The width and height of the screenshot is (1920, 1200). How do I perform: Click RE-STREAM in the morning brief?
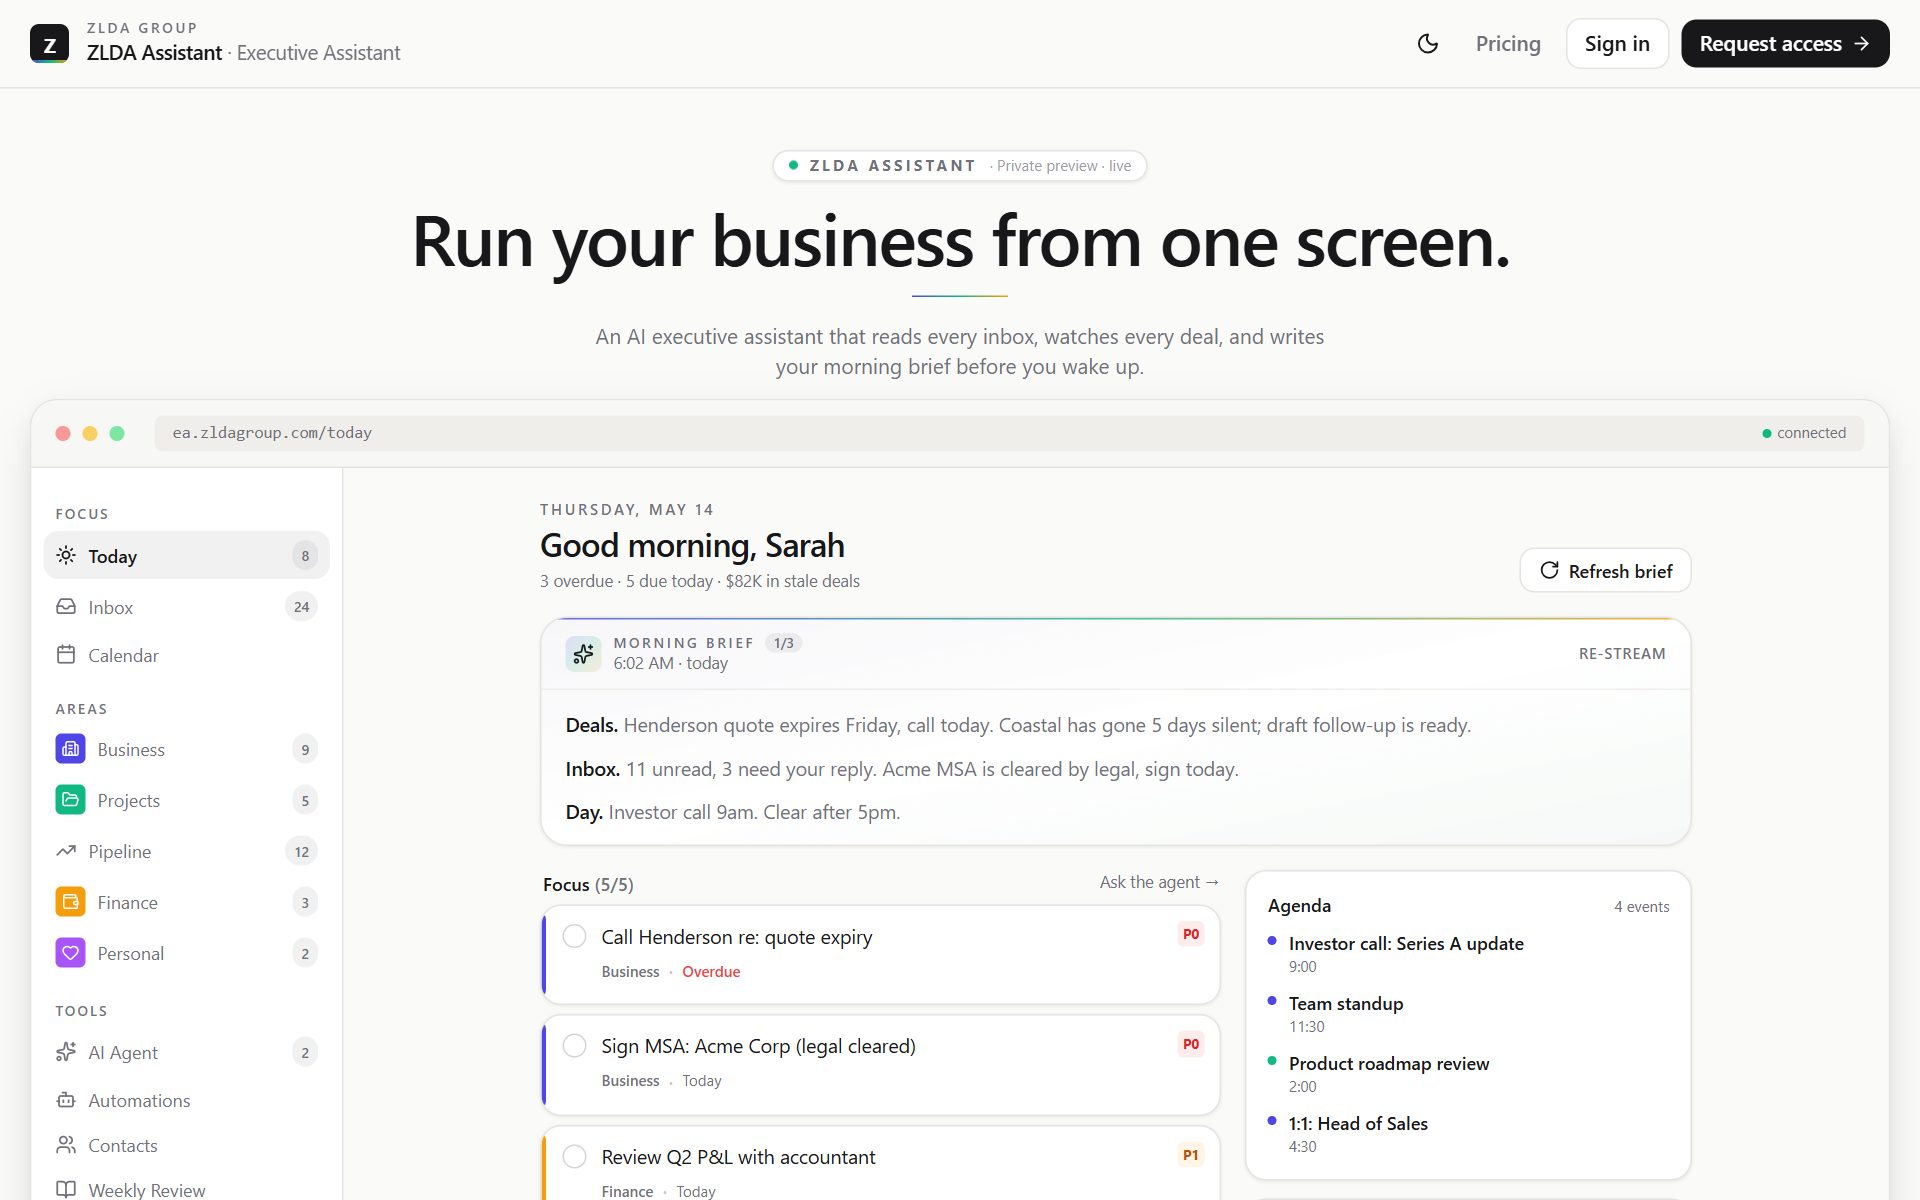(1622, 654)
